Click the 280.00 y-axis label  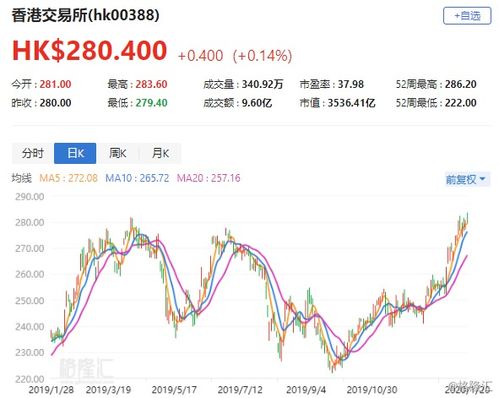[x=29, y=222]
